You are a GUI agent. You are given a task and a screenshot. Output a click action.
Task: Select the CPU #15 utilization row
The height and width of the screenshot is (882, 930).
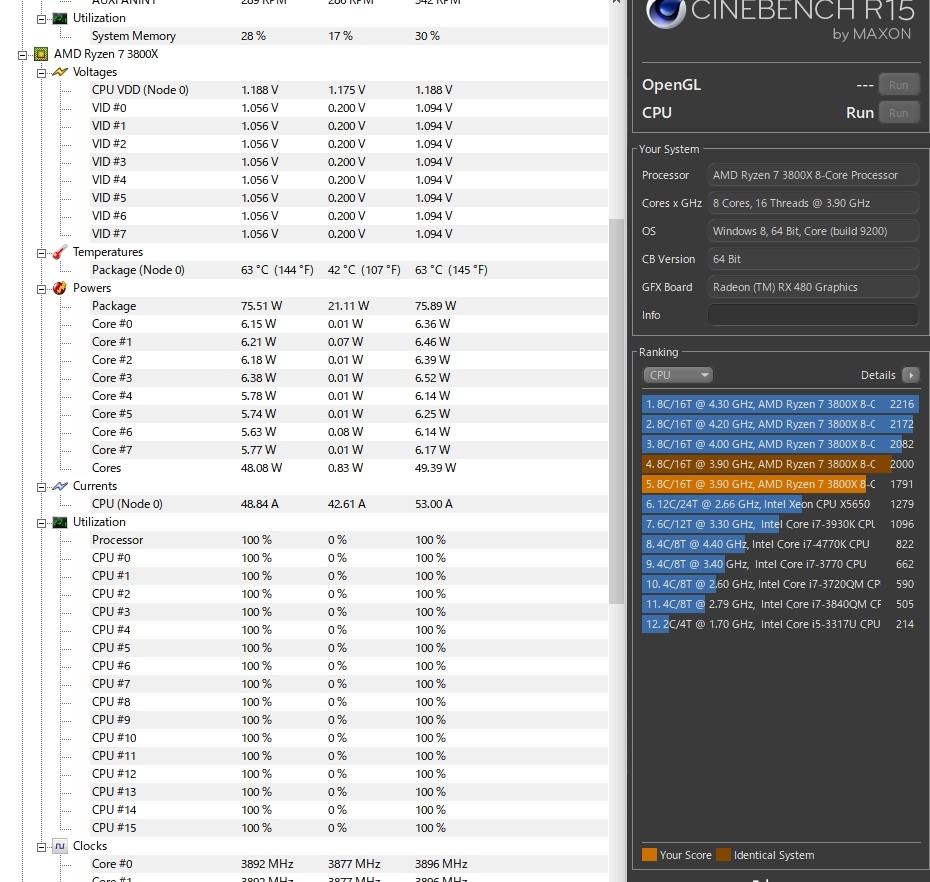pos(347,827)
